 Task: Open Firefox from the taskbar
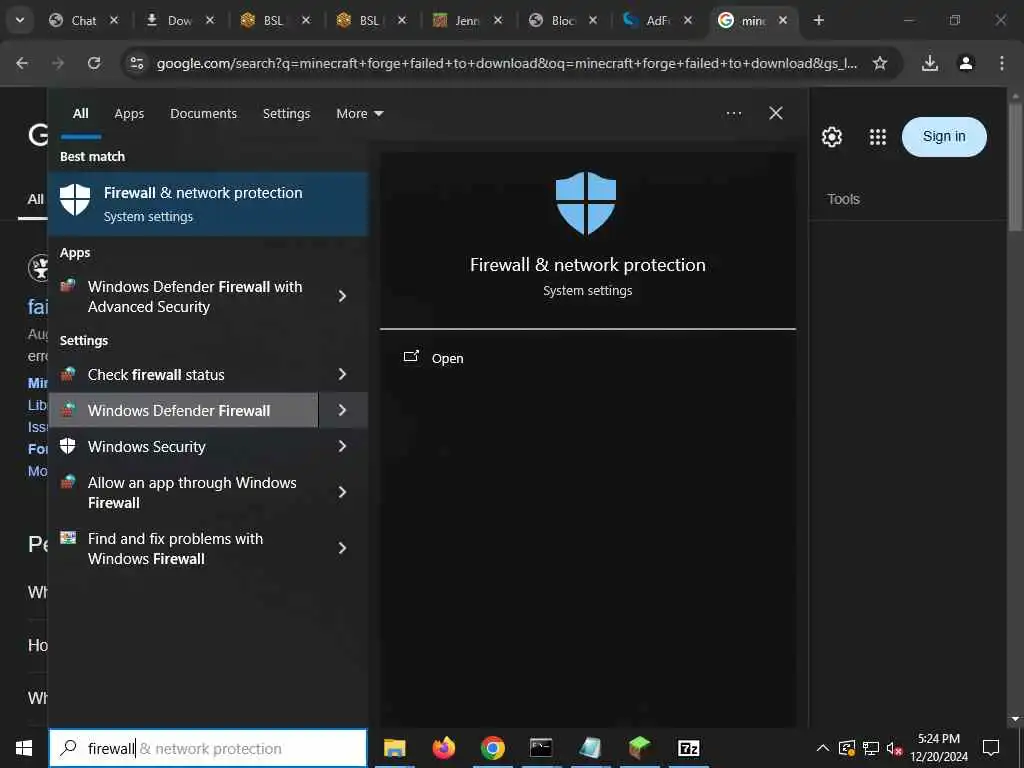[x=443, y=748]
